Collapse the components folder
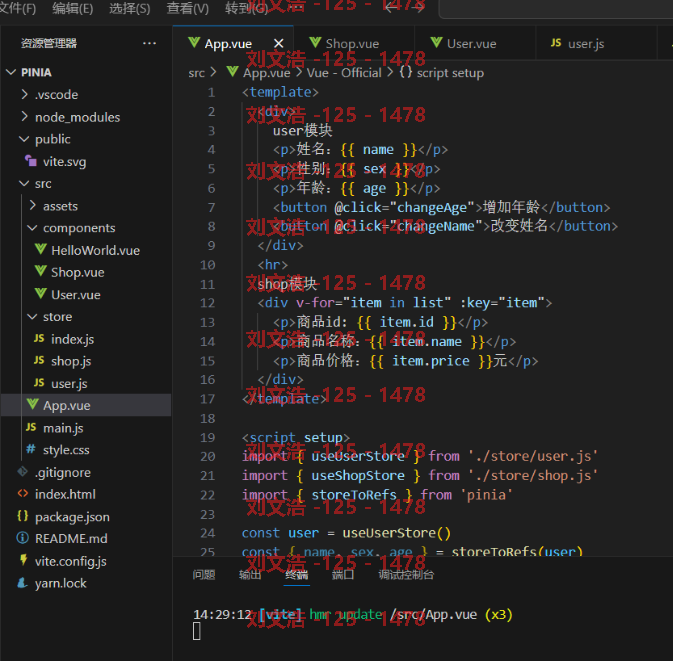673x661 pixels. pos(33,228)
